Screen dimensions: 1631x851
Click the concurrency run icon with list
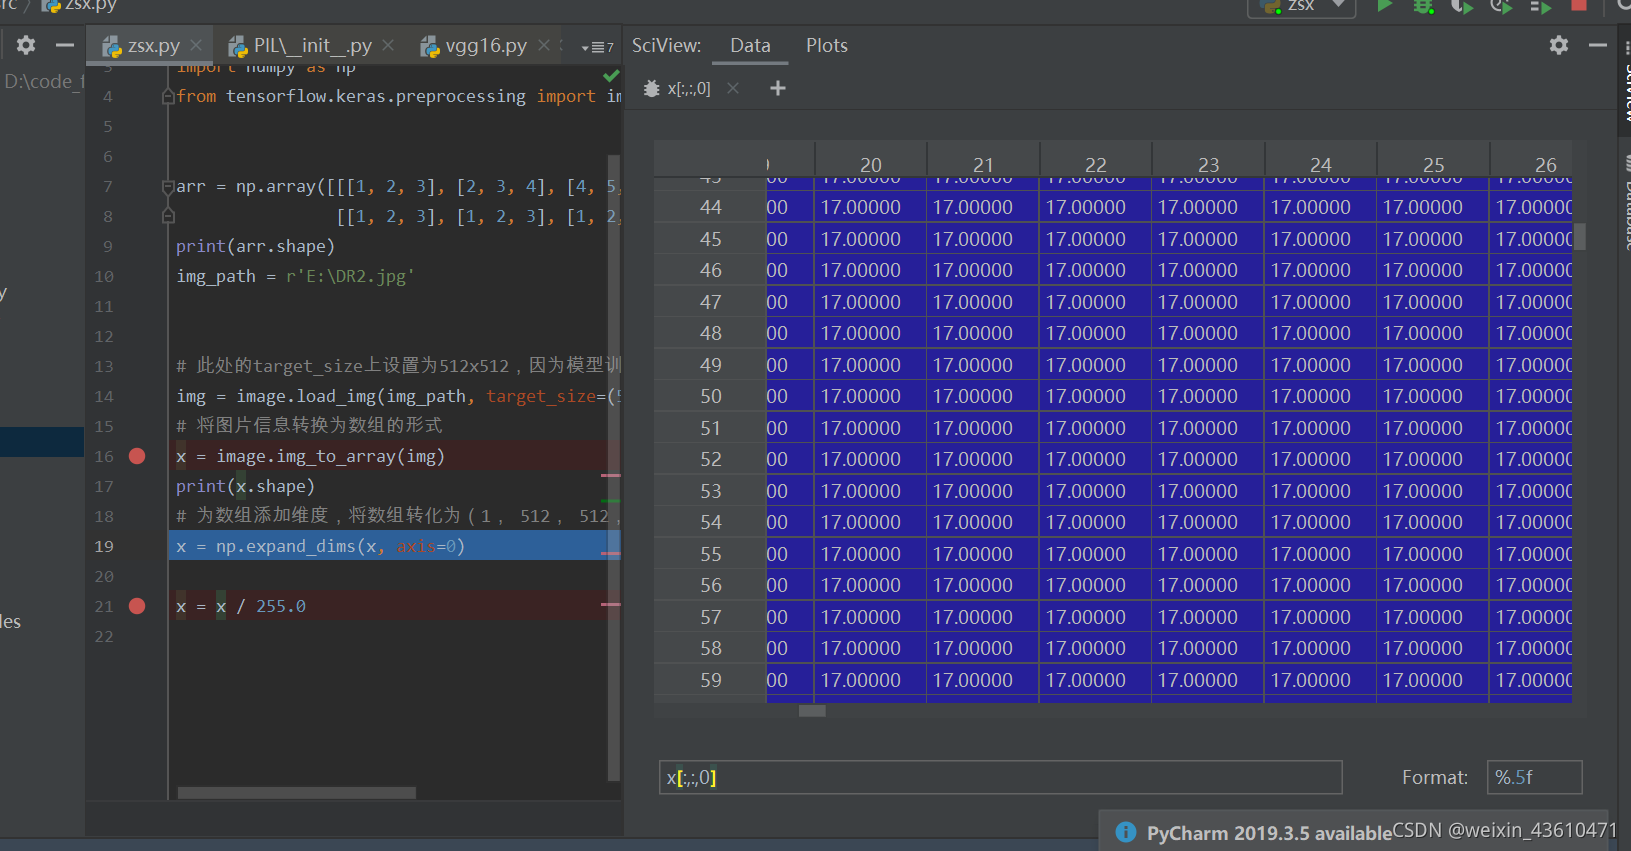1540,6
